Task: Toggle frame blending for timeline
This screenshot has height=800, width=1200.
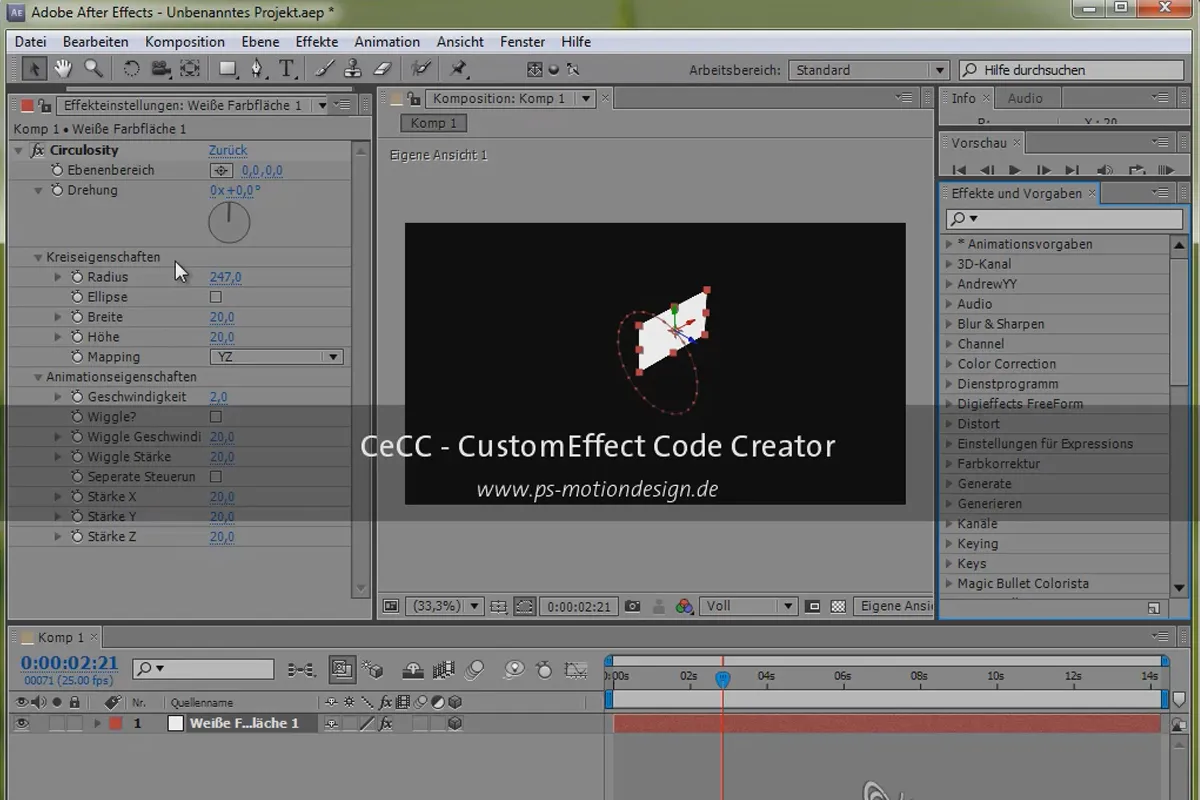Action: (x=445, y=669)
